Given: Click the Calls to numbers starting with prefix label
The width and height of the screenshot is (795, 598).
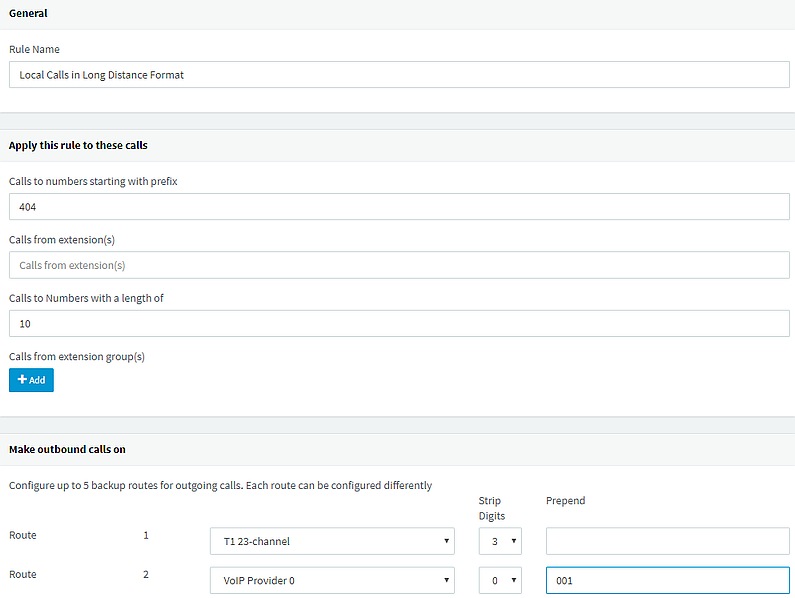Looking at the screenshot, I should (93, 181).
